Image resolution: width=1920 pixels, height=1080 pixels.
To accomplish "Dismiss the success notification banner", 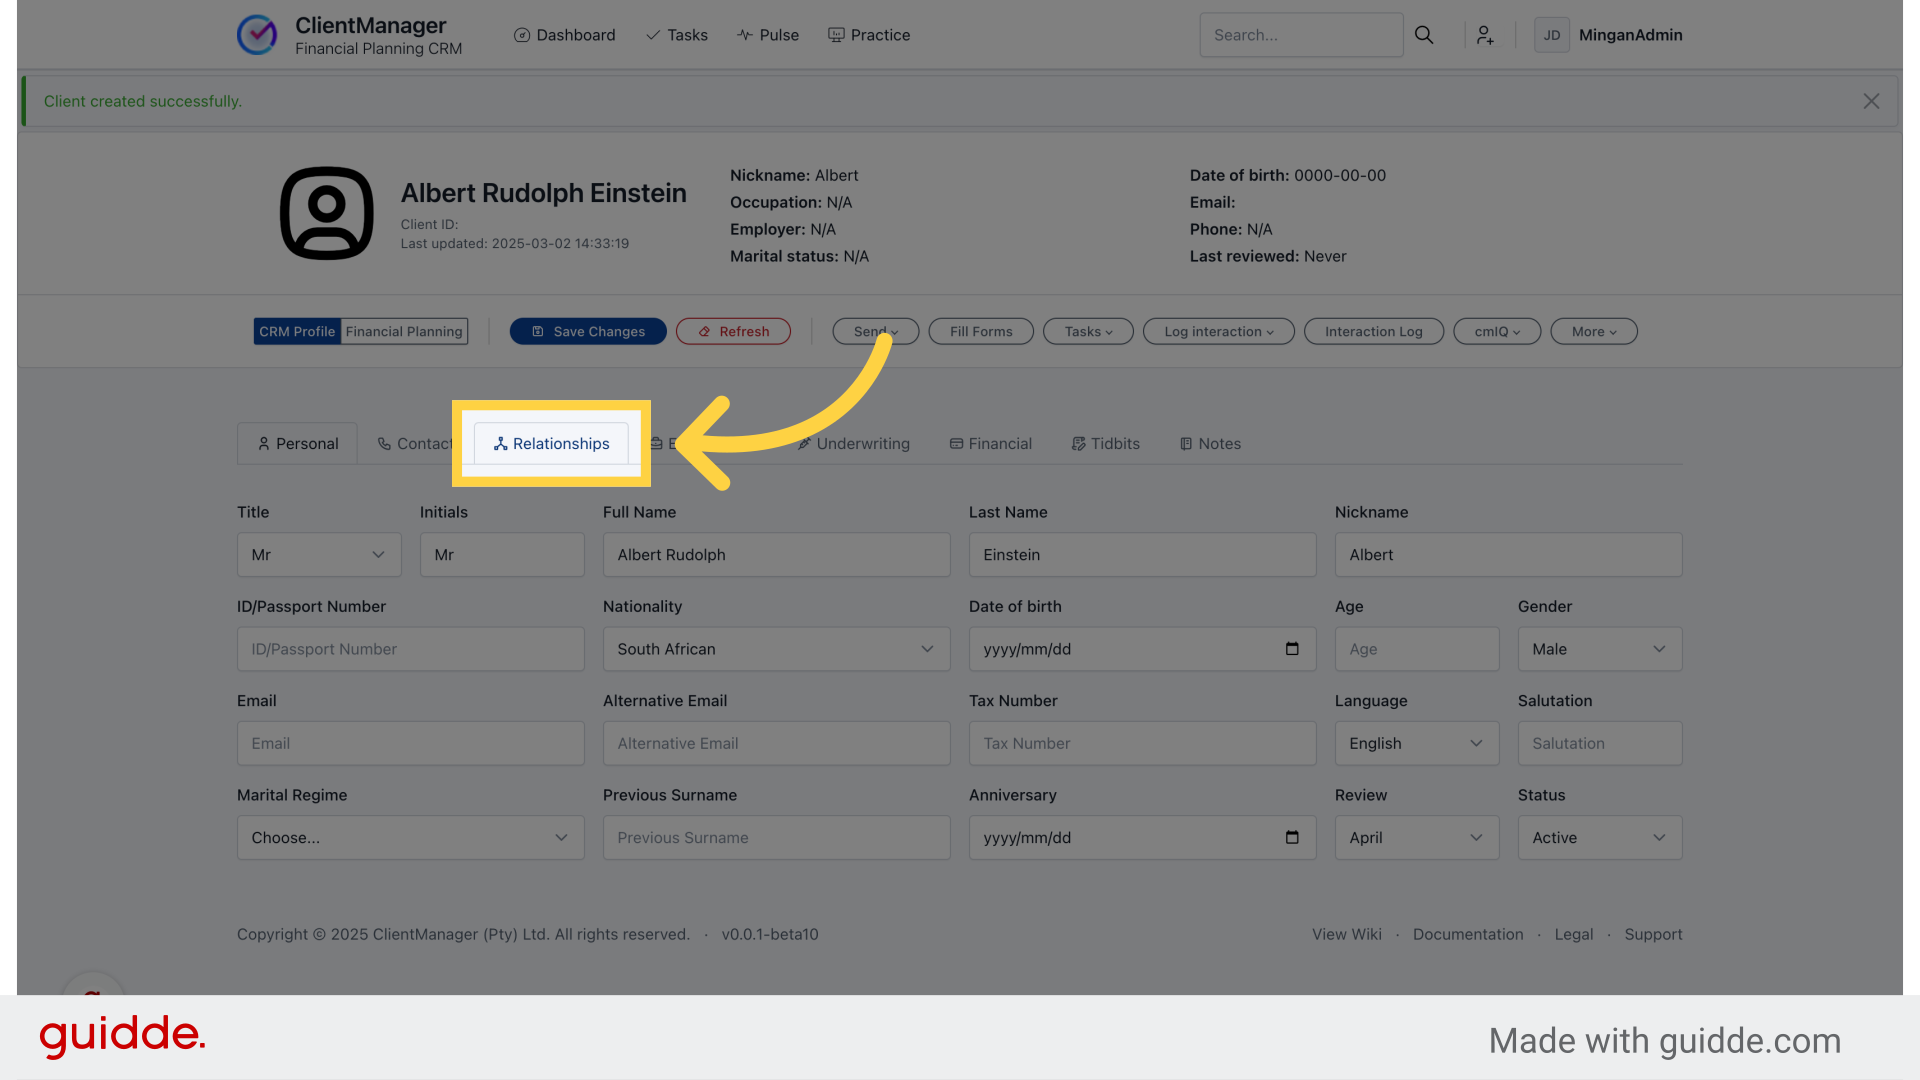I will click(1871, 101).
